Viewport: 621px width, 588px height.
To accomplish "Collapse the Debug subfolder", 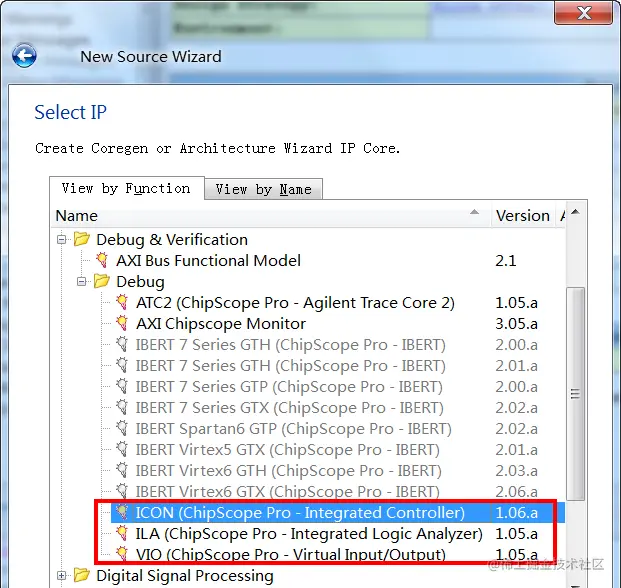I will [82, 282].
